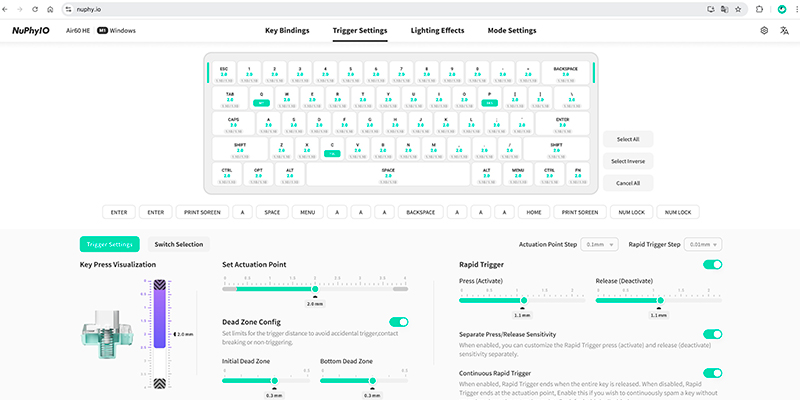
Task: Select the C key on keyboard layout
Action: click(332, 148)
